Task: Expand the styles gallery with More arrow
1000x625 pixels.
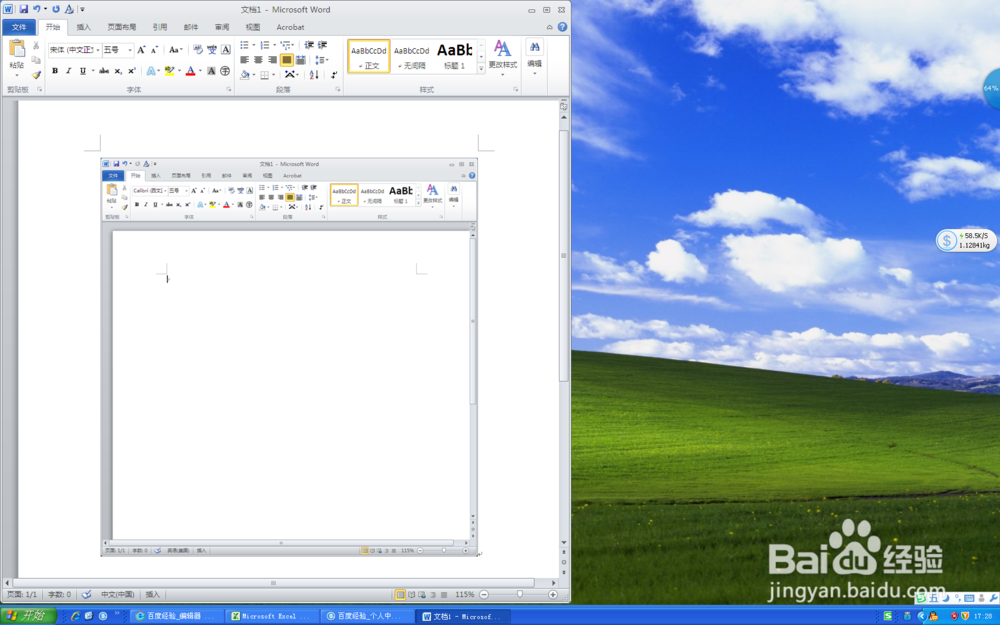Action: (481, 68)
